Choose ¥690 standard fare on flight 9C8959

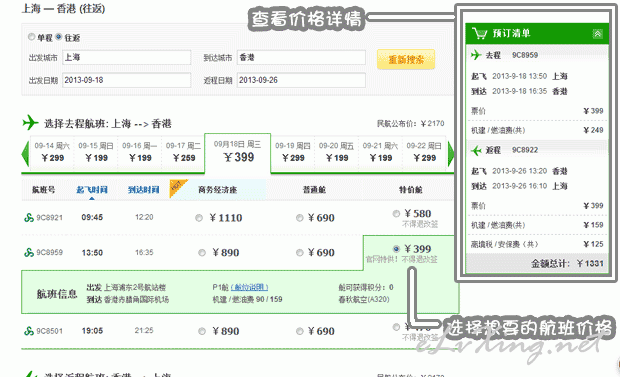(300, 252)
